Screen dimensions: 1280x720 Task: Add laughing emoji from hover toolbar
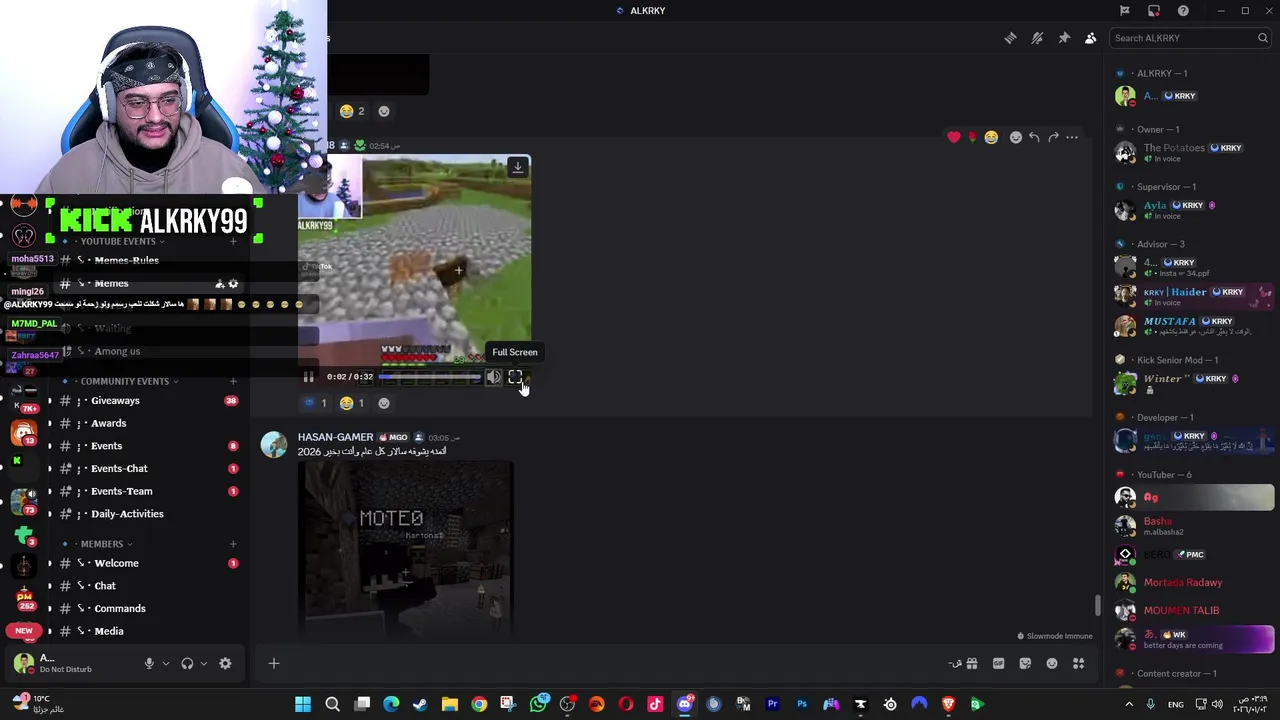click(991, 137)
